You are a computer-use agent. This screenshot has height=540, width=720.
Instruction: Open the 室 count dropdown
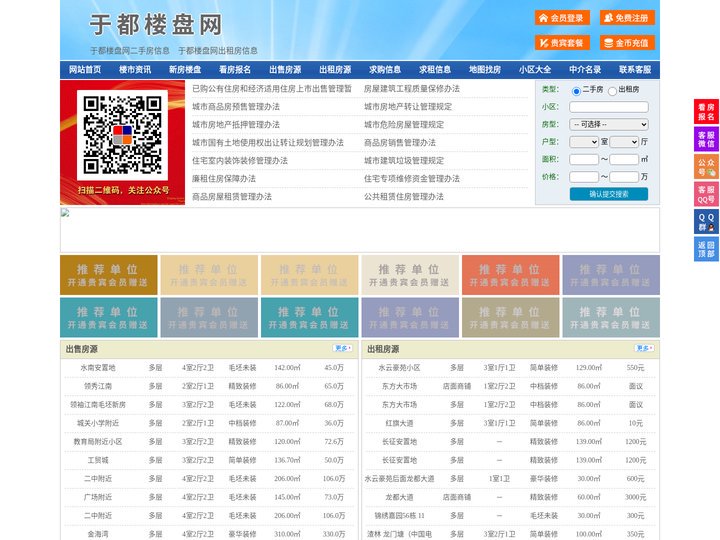584,142
